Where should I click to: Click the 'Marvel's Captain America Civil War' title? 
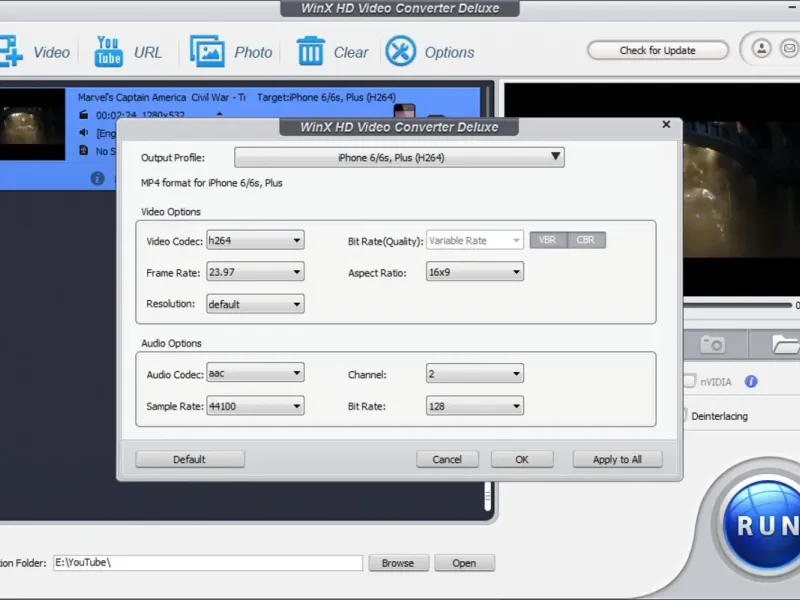pos(161,97)
